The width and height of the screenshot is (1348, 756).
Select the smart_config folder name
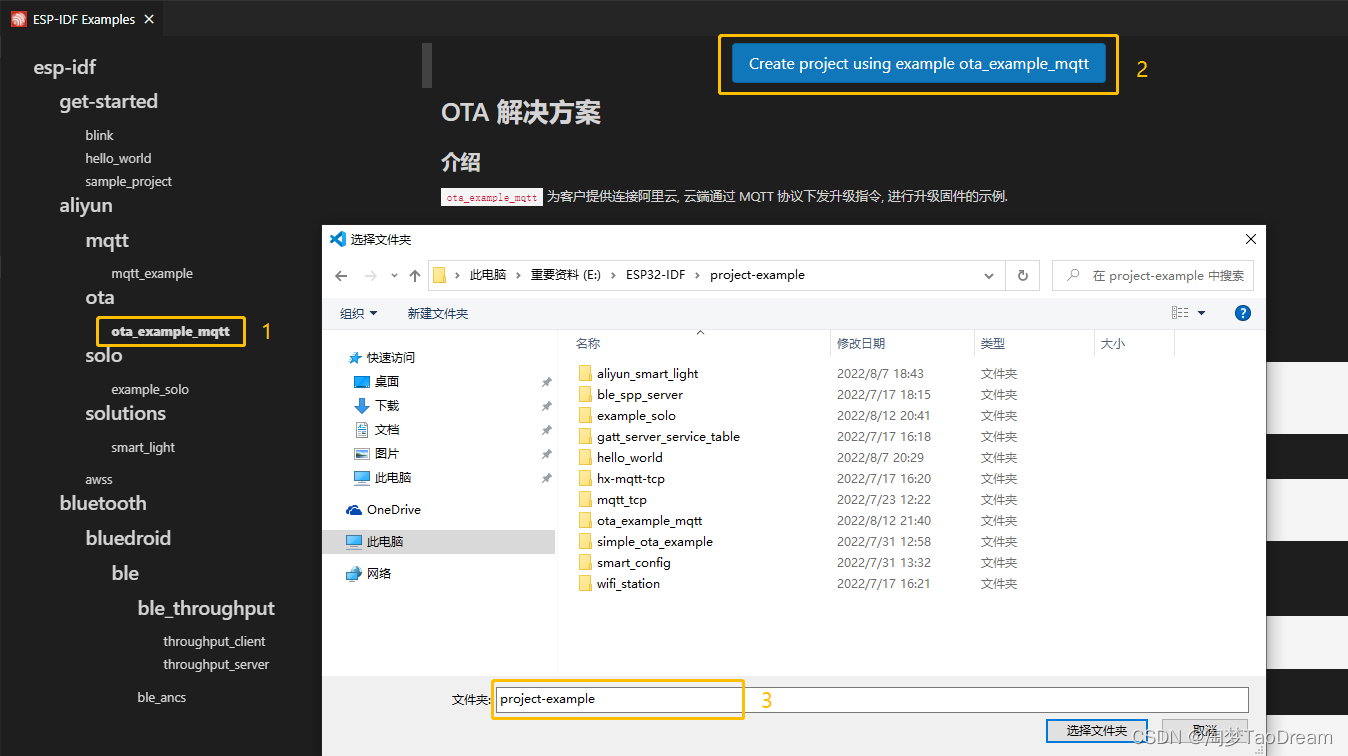[634, 562]
